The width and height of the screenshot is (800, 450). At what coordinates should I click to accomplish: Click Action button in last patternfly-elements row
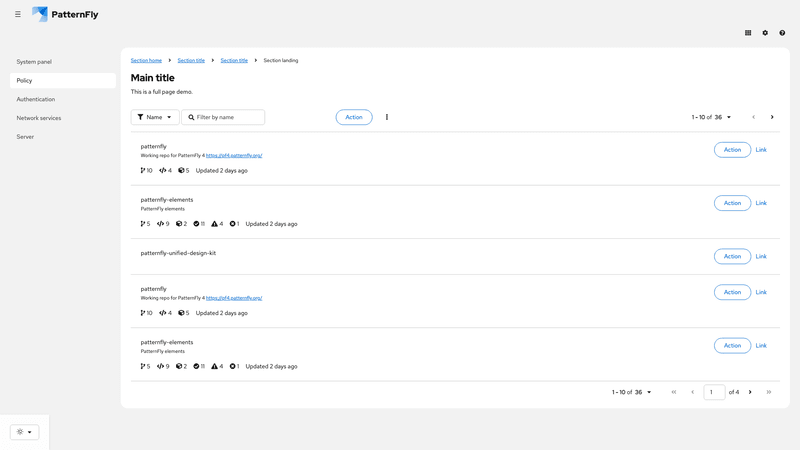(x=732, y=346)
